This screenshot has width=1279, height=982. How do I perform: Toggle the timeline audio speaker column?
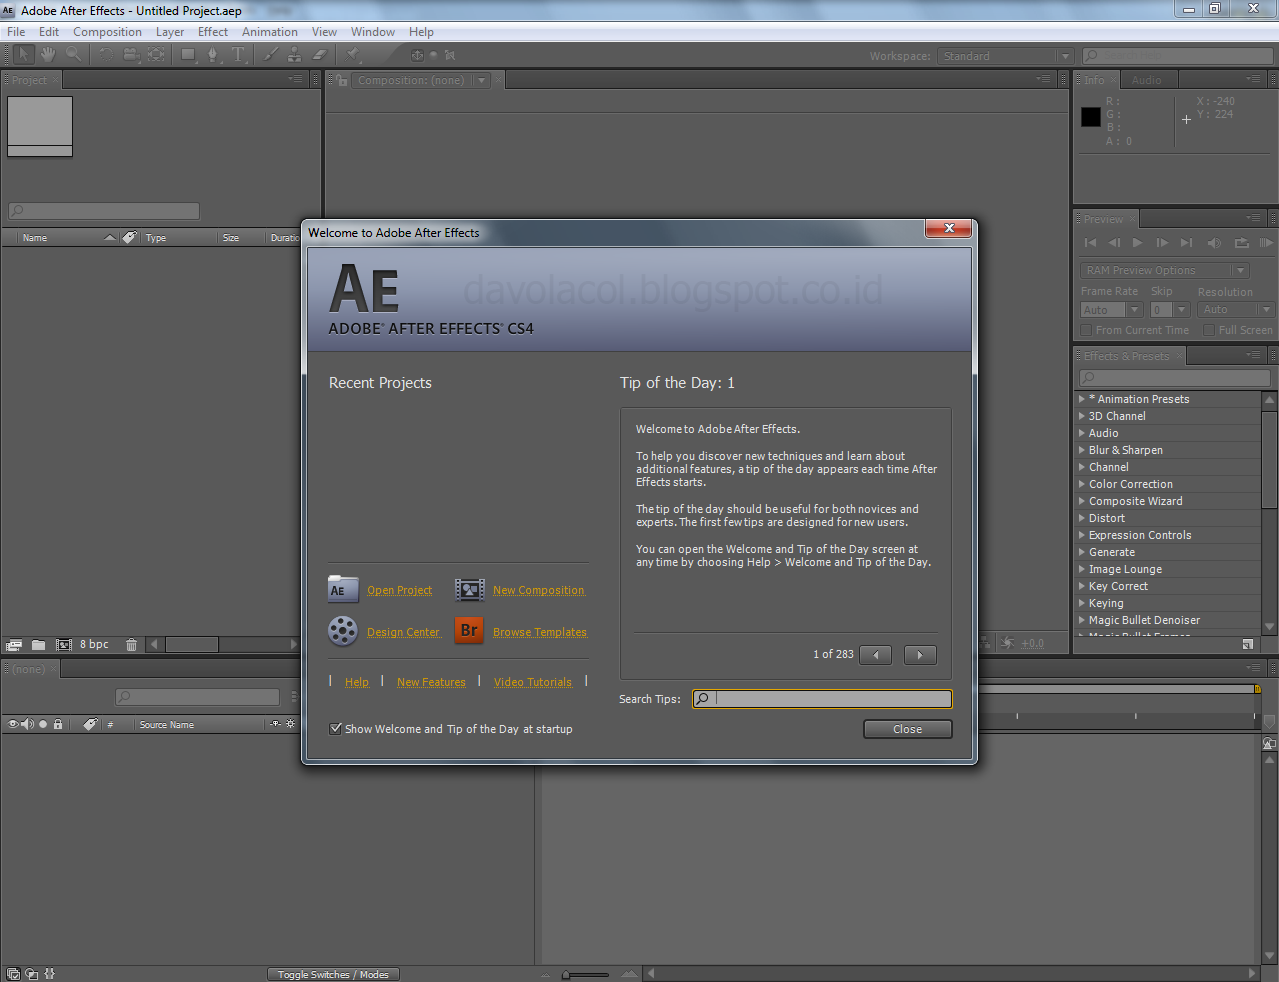point(28,724)
